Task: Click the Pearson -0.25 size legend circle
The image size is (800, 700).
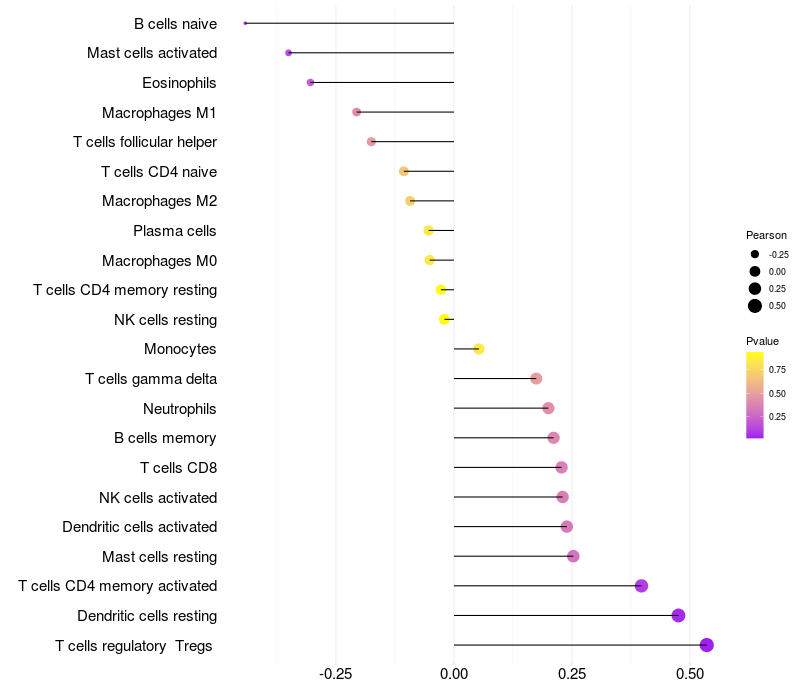Action: click(755, 254)
